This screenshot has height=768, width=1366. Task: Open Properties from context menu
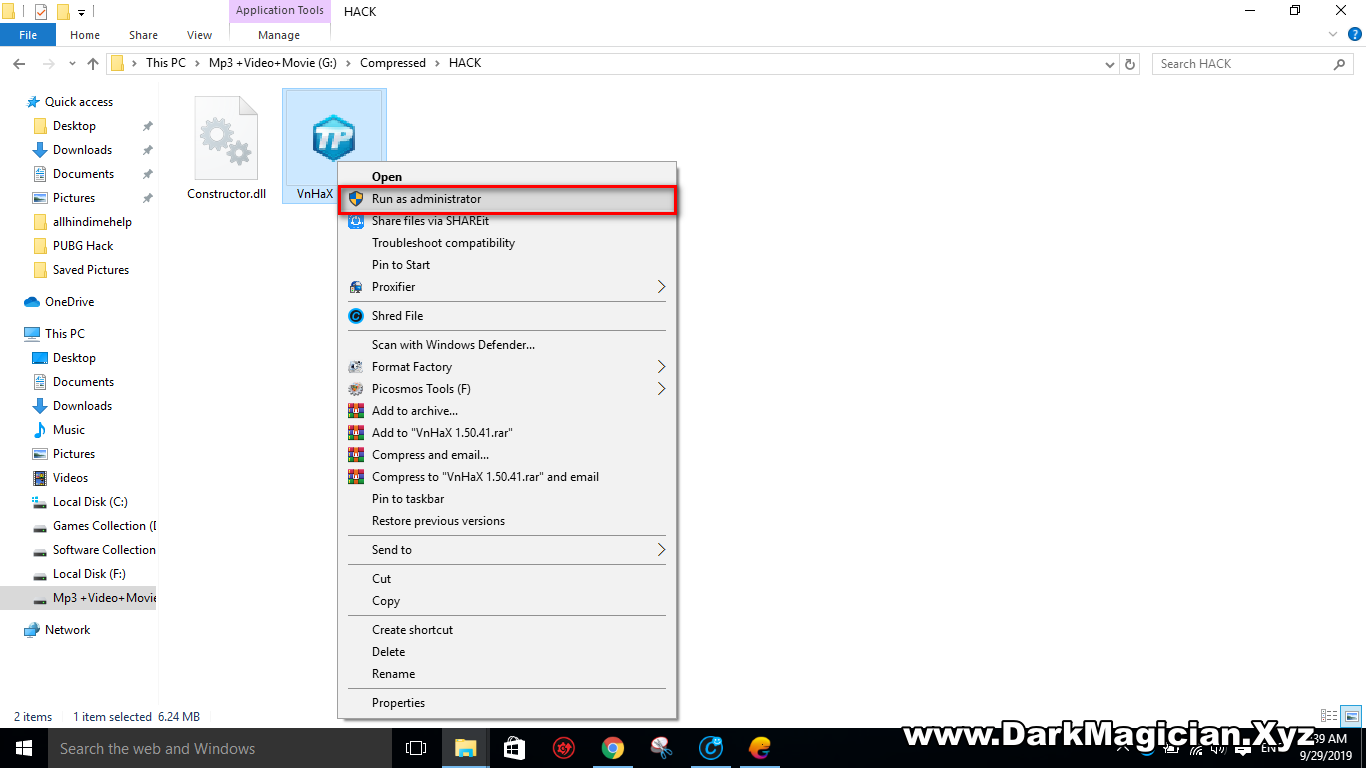[507, 703]
